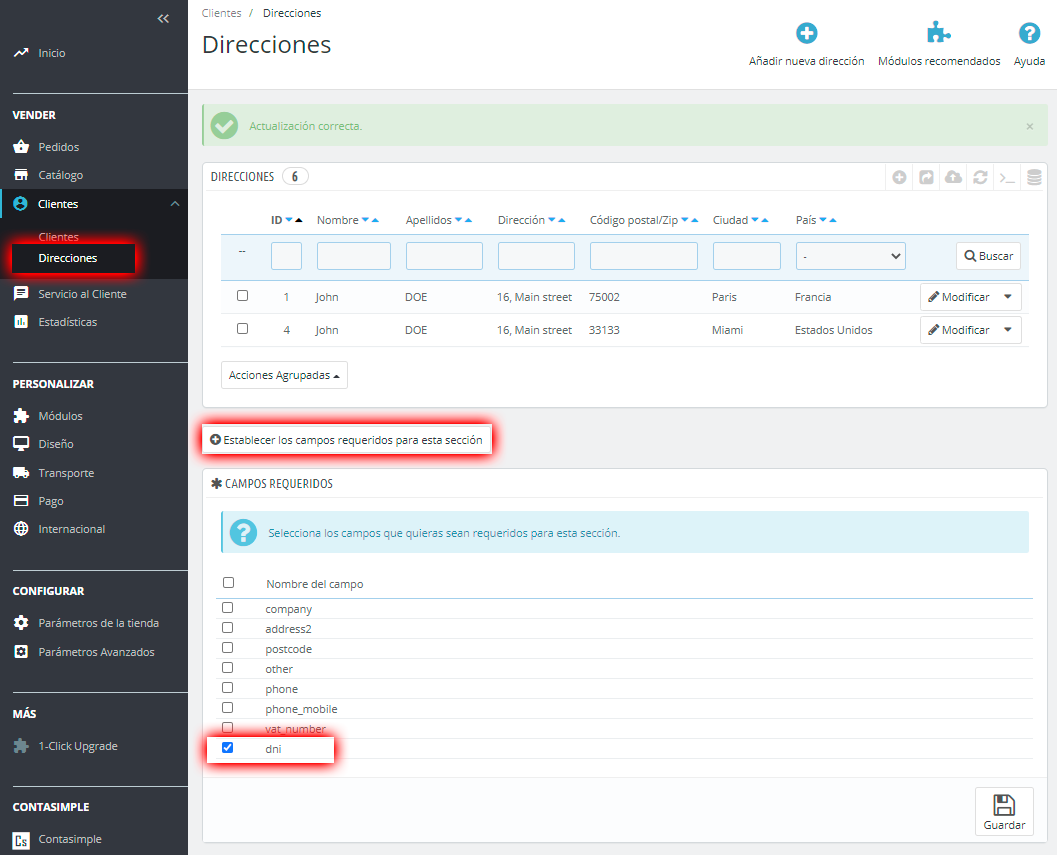Click import cloud icon in table toolbar
Image resolution: width=1057 pixels, height=855 pixels.
(x=953, y=177)
